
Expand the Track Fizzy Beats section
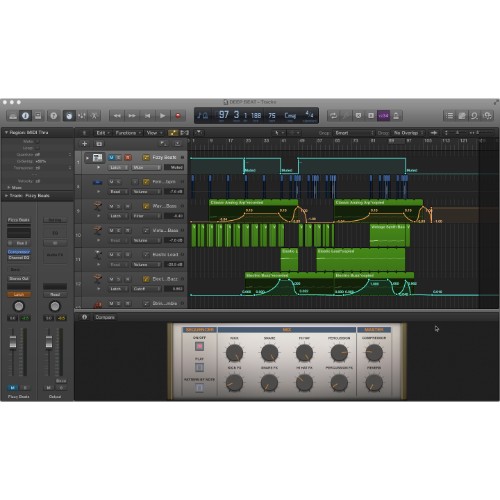(x=6, y=196)
